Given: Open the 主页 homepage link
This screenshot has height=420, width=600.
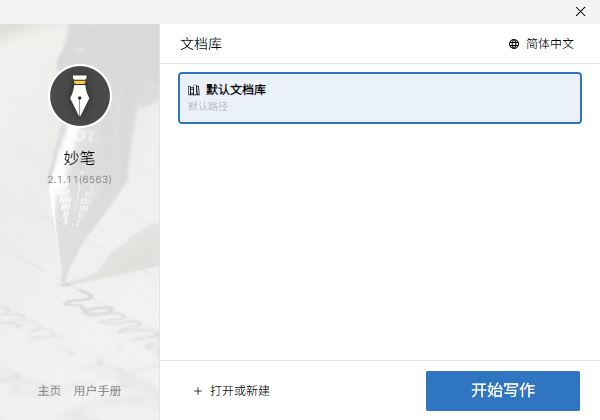Looking at the screenshot, I should tap(49, 391).
